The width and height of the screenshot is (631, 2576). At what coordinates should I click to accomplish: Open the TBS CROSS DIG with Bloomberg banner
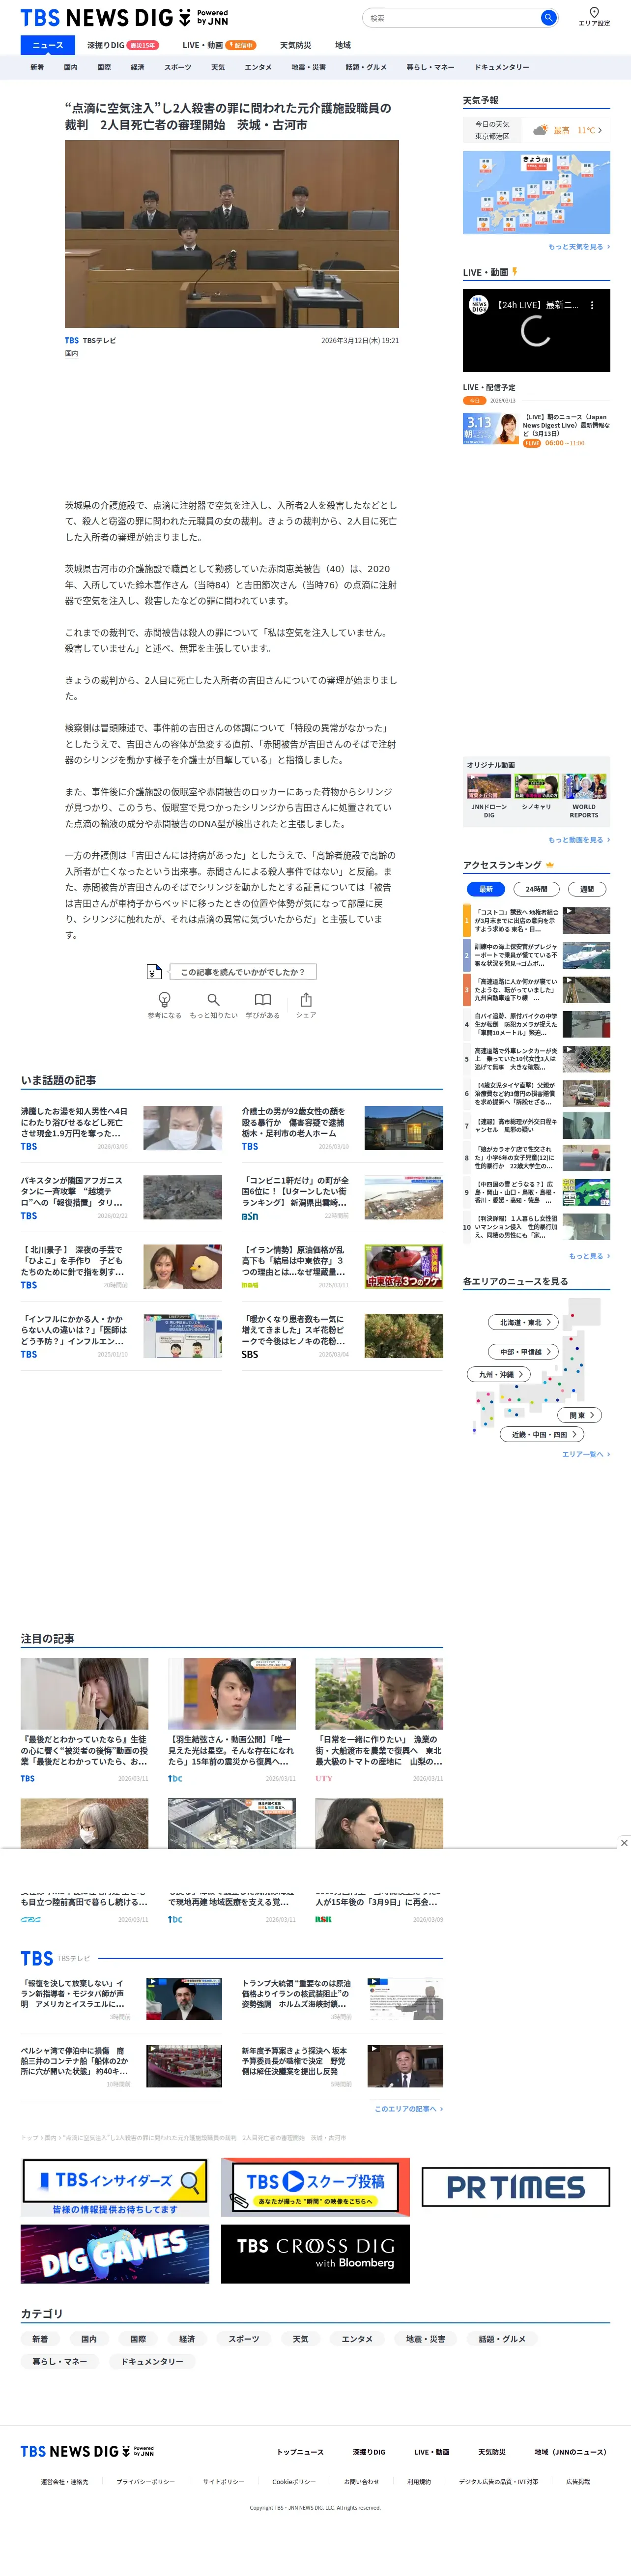point(315,2254)
